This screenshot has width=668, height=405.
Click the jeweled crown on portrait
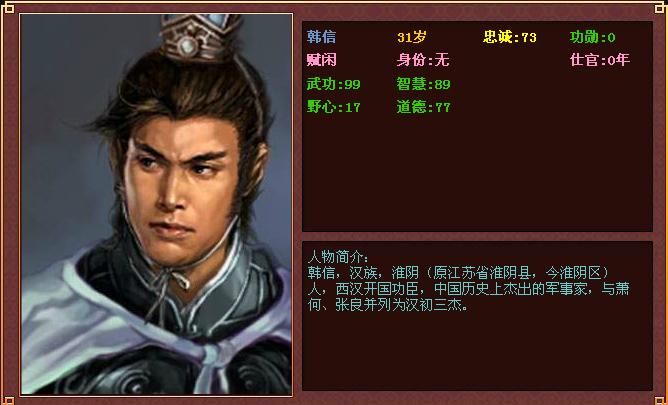(x=197, y=36)
